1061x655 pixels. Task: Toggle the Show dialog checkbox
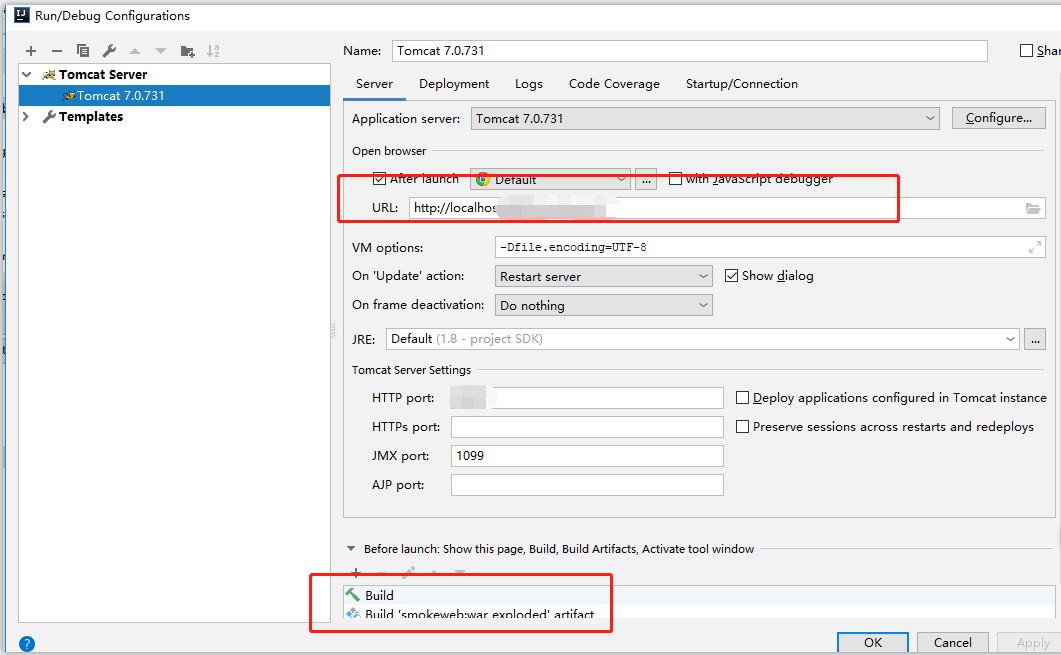[x=731, y=275]
